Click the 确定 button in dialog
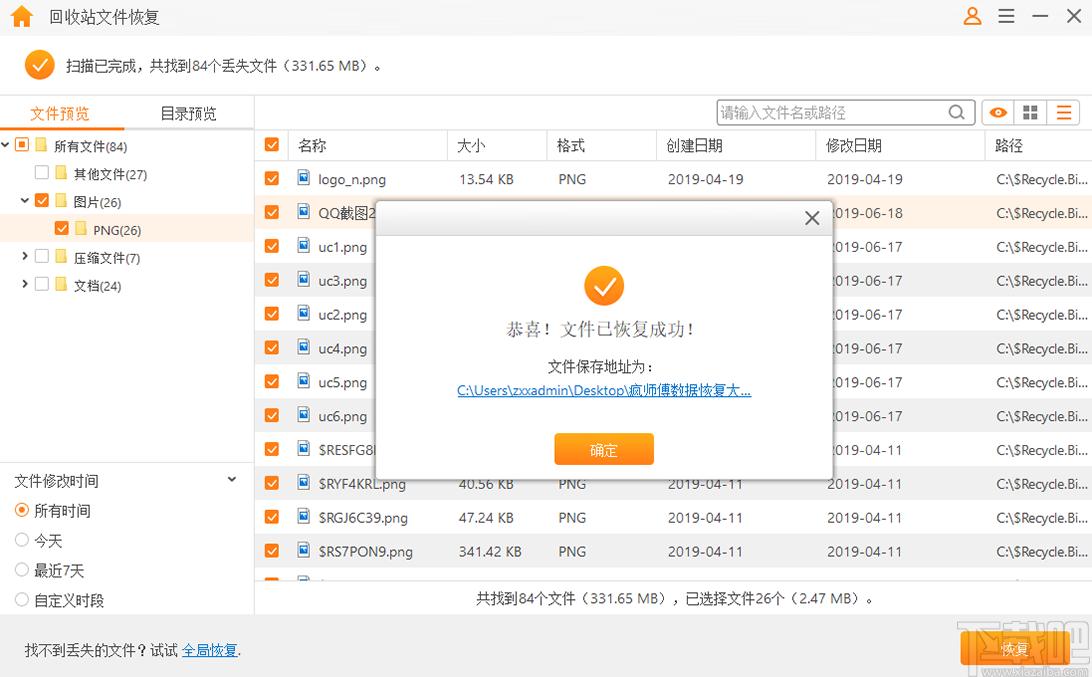 point(604,449)
